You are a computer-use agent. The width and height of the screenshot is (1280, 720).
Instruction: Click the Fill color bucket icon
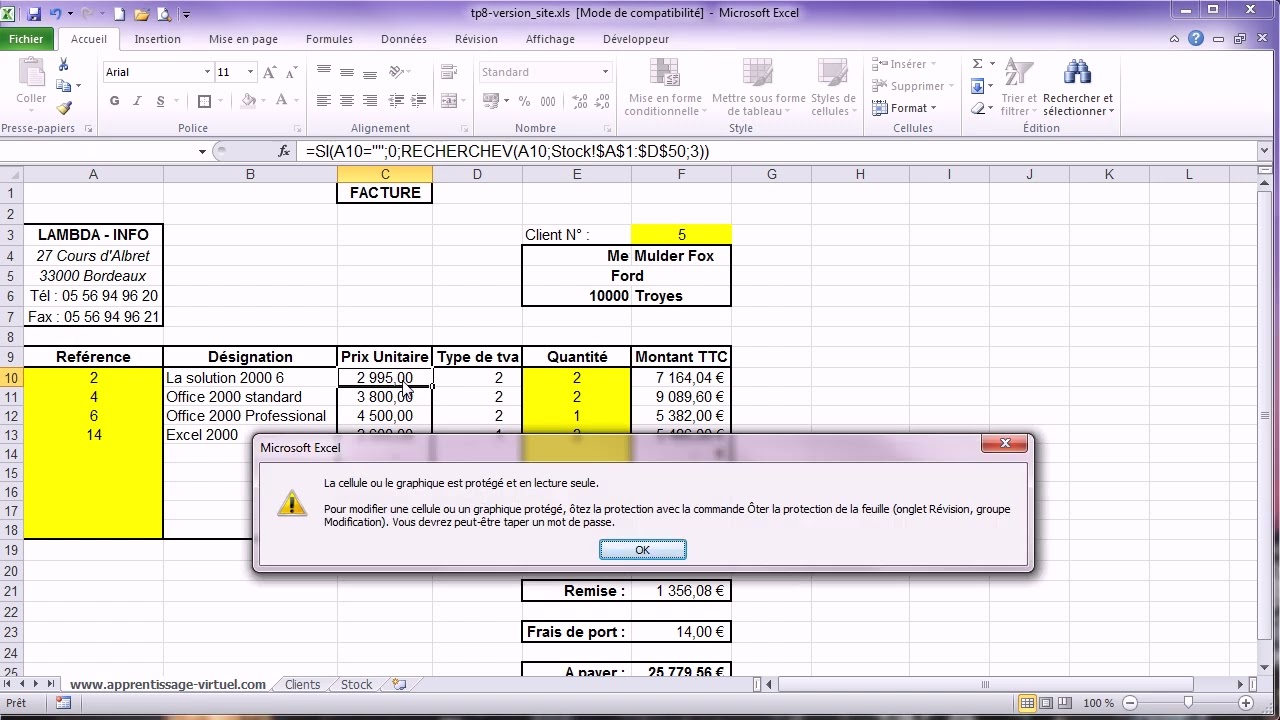pyautogui.click(x=249, y=101)
